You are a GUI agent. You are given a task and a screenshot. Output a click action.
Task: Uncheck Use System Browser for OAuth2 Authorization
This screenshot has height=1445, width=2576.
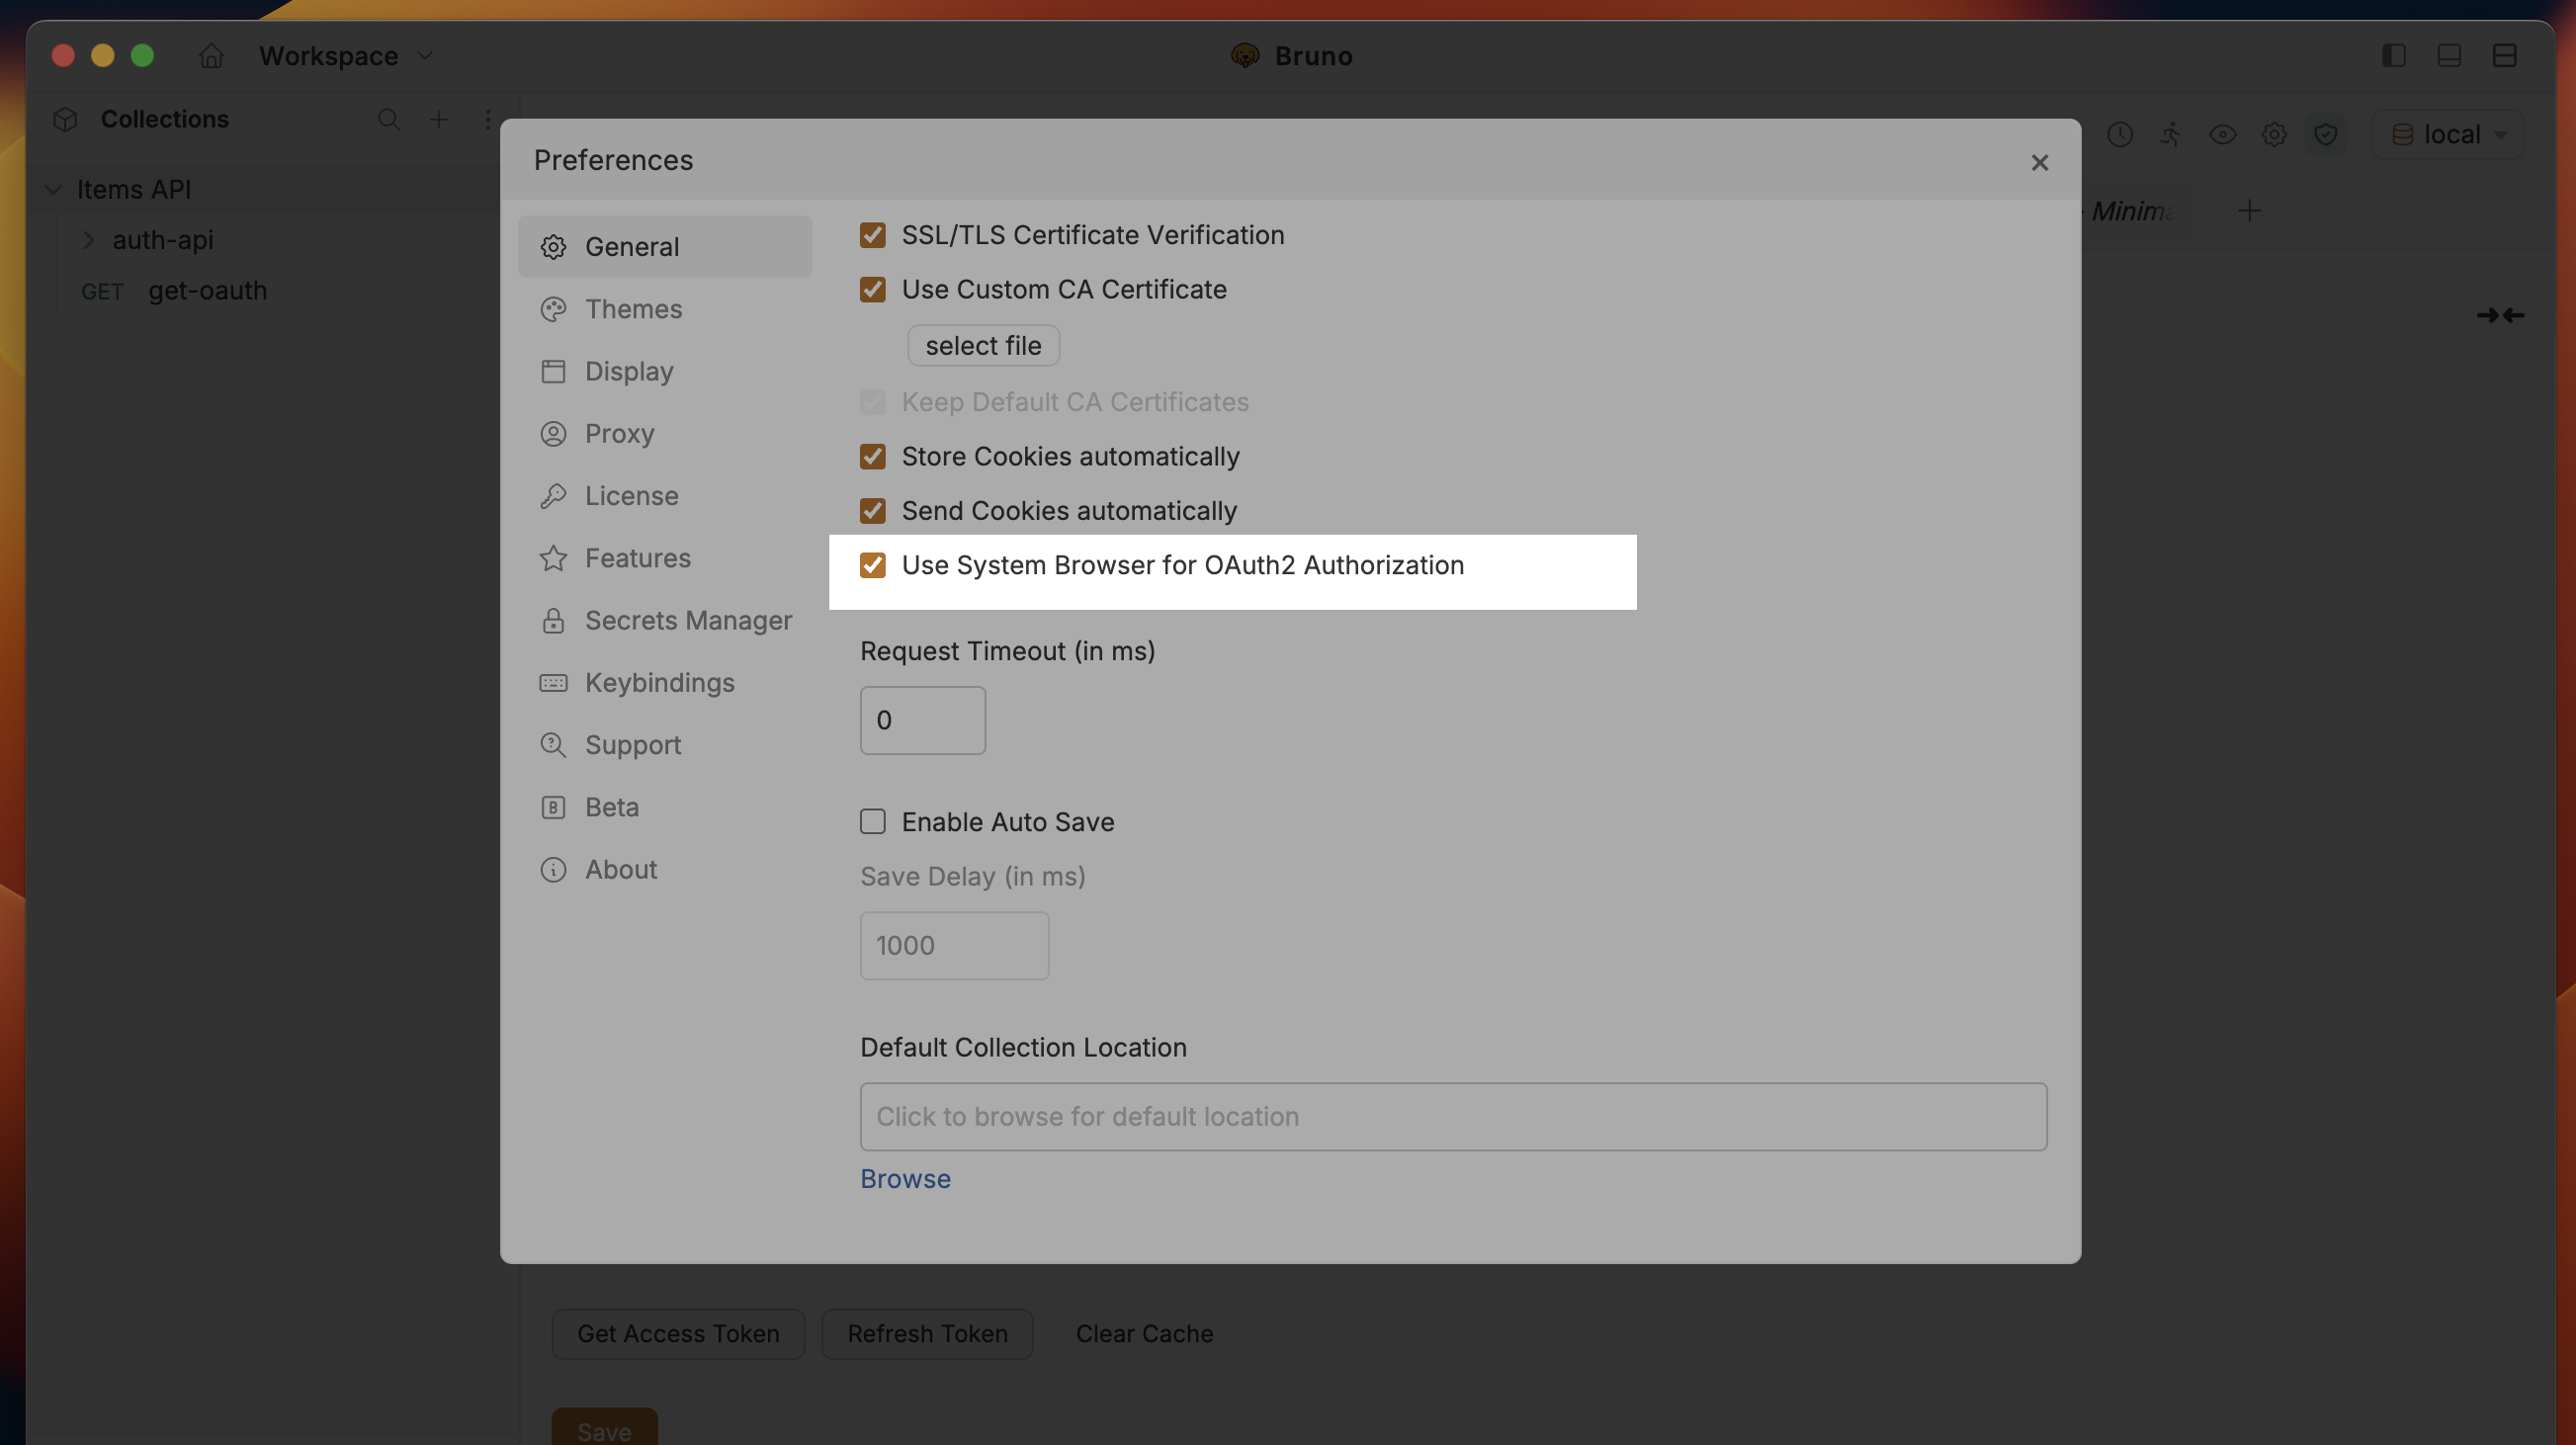[x=873, y=565]
